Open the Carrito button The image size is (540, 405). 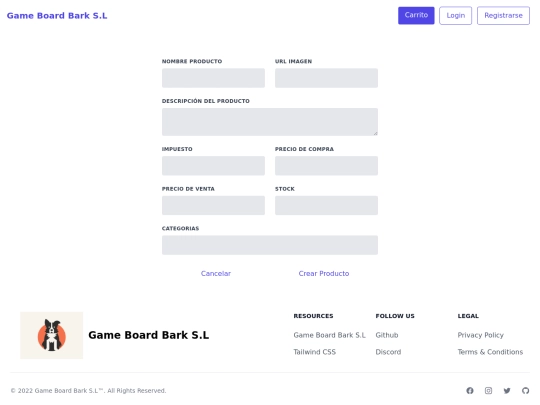416,15
